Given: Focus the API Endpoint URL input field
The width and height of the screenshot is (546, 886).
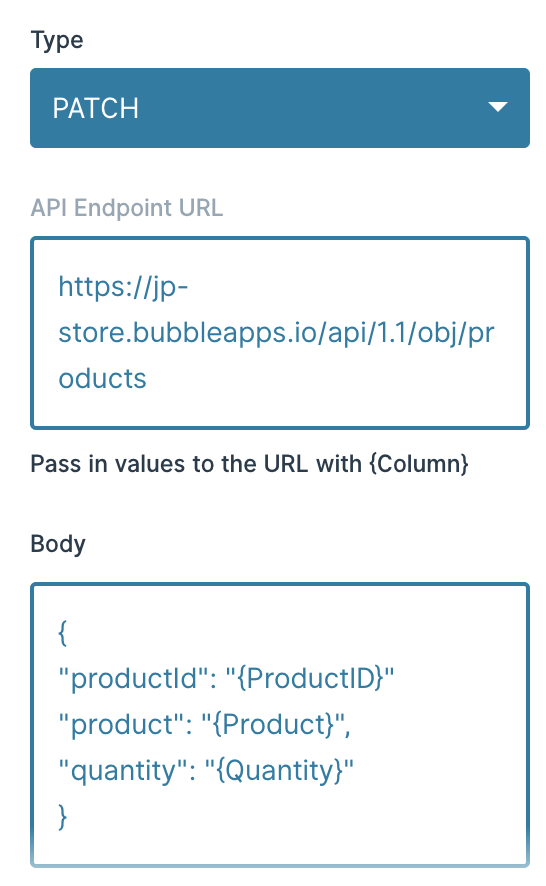Looking at the screenshot, I should (x=280, y=333).
